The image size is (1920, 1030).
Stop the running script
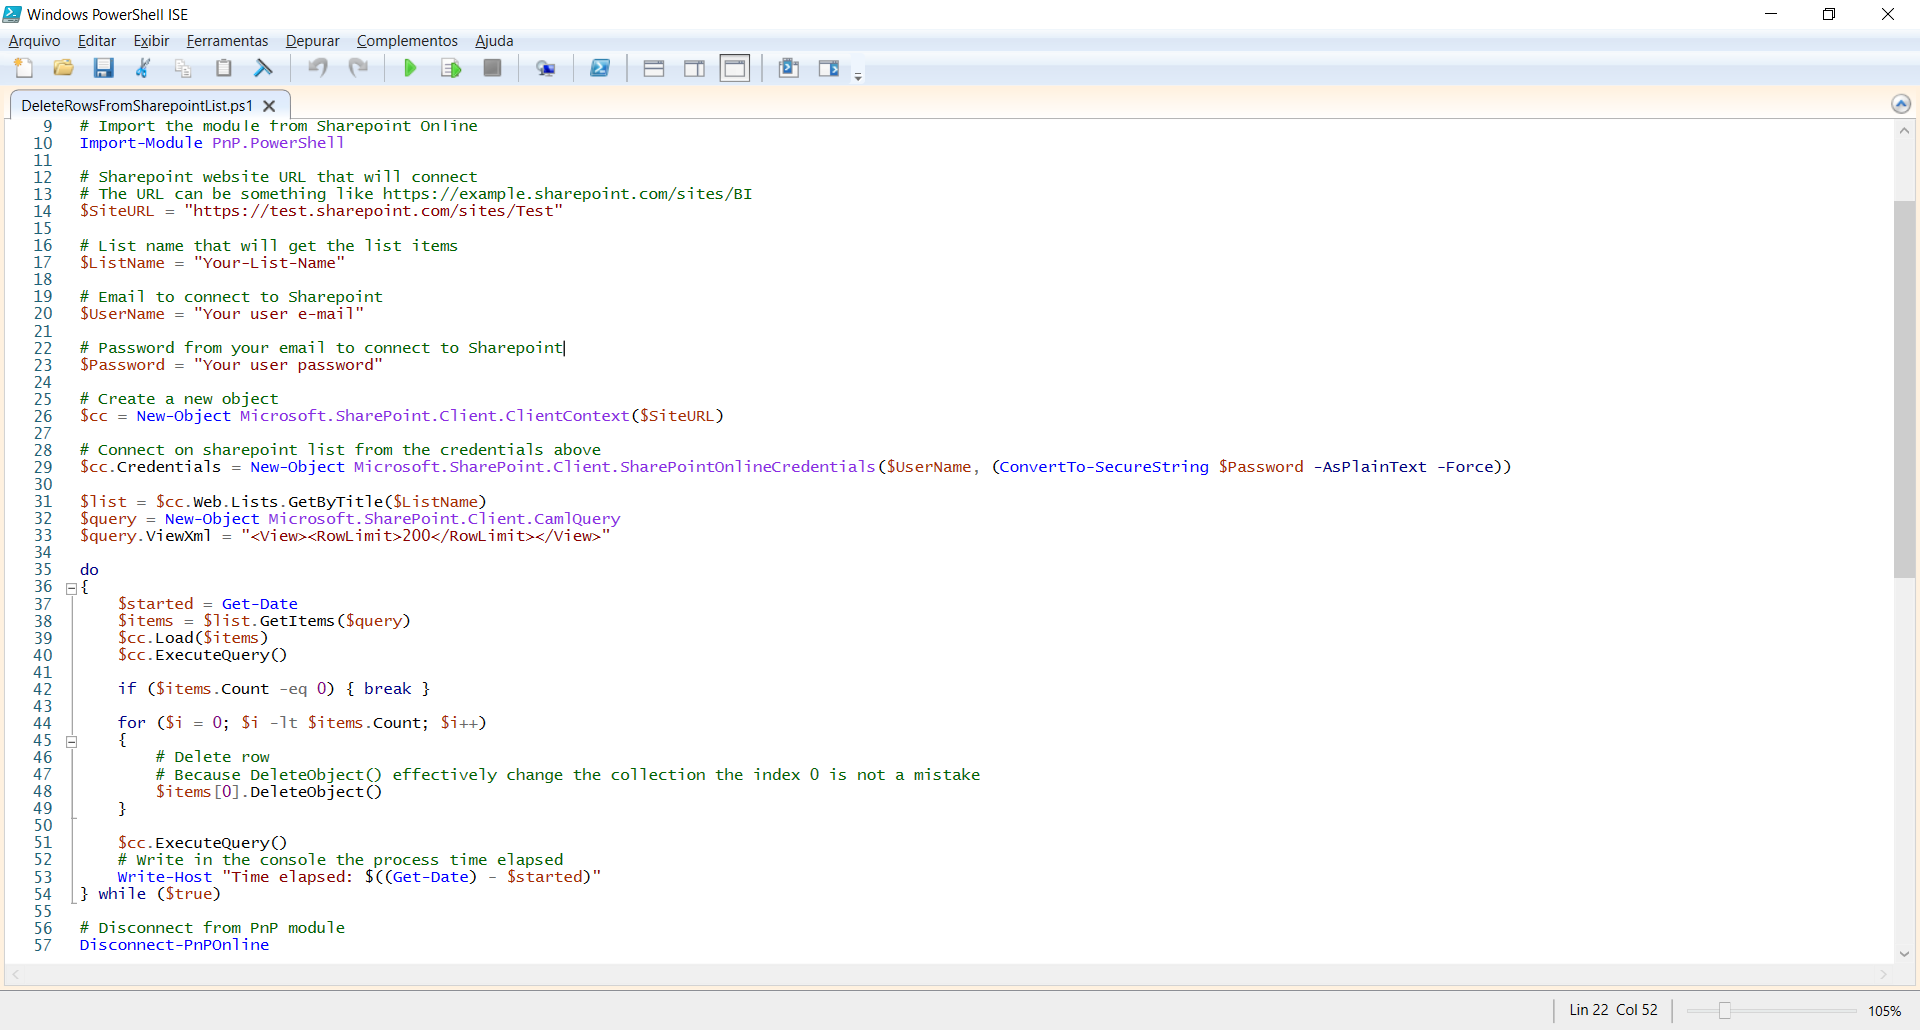coord(491,68)
